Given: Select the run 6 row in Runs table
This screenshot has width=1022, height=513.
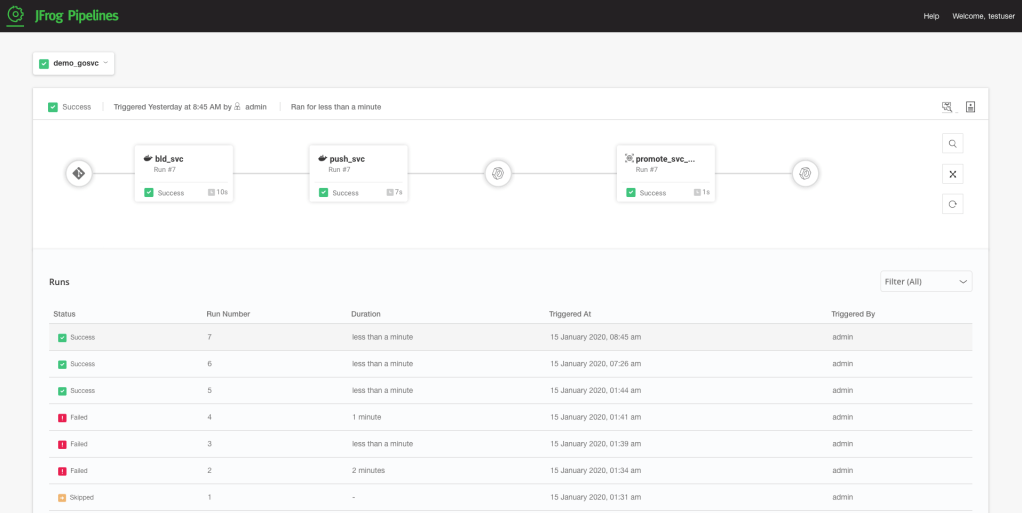Looking at the screenshot, I should 510,364.
